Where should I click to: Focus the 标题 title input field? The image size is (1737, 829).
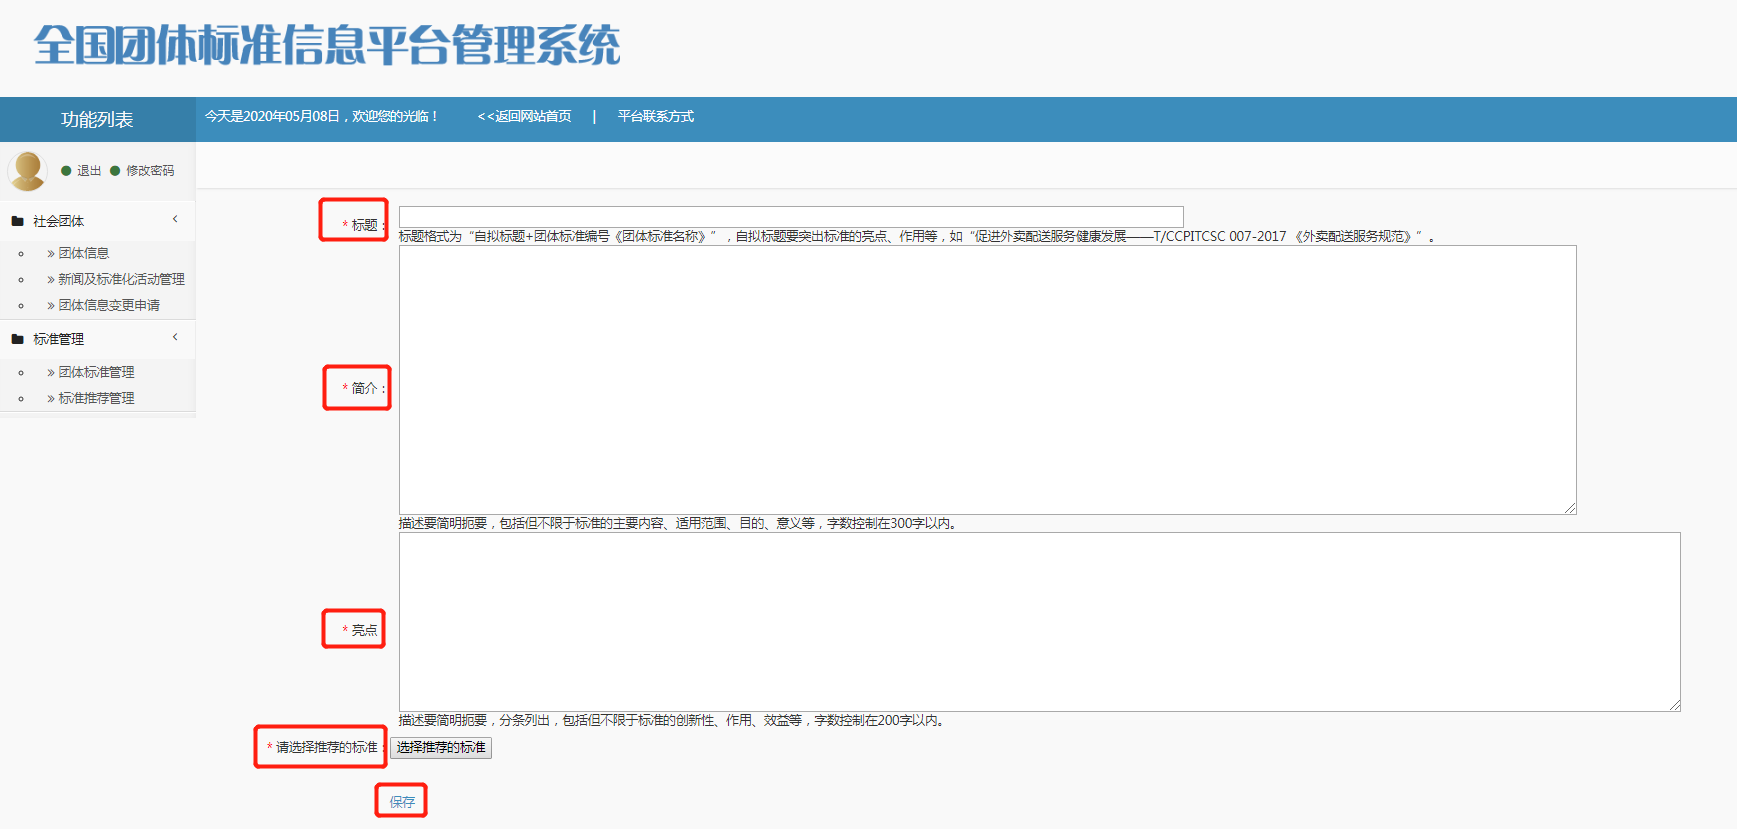(790, 216)
